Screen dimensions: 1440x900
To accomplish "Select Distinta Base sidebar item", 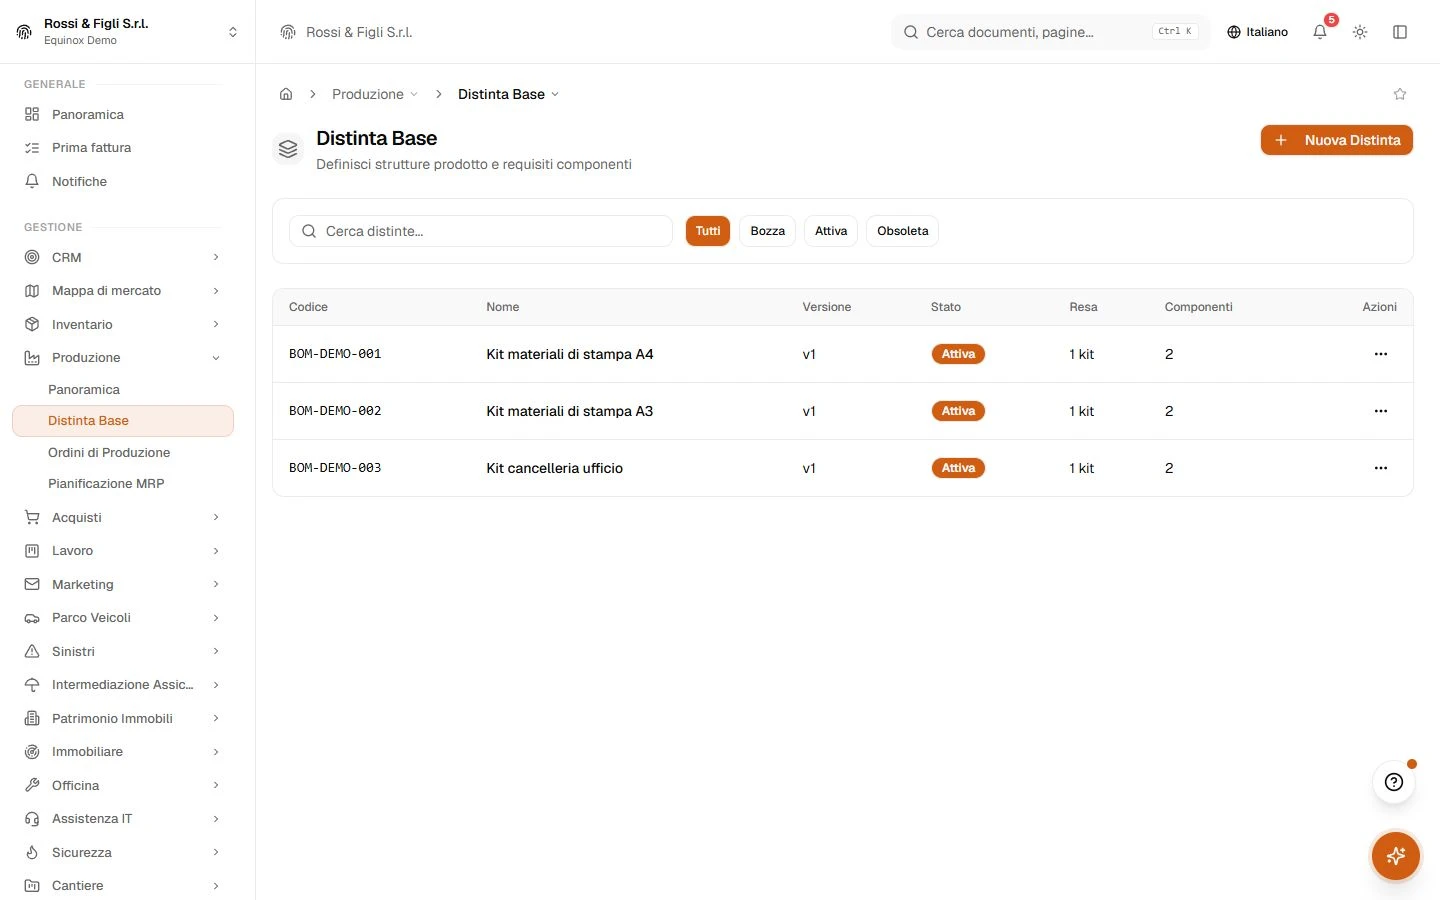I will pos(122,421).
